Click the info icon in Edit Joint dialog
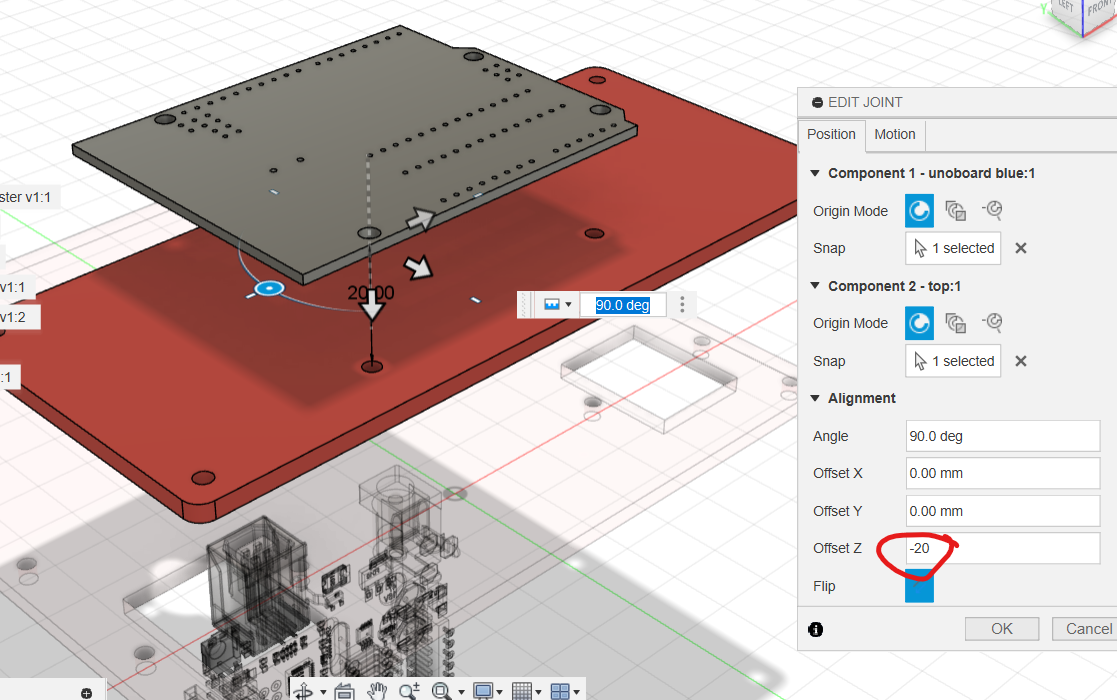 tap(816, 629)
